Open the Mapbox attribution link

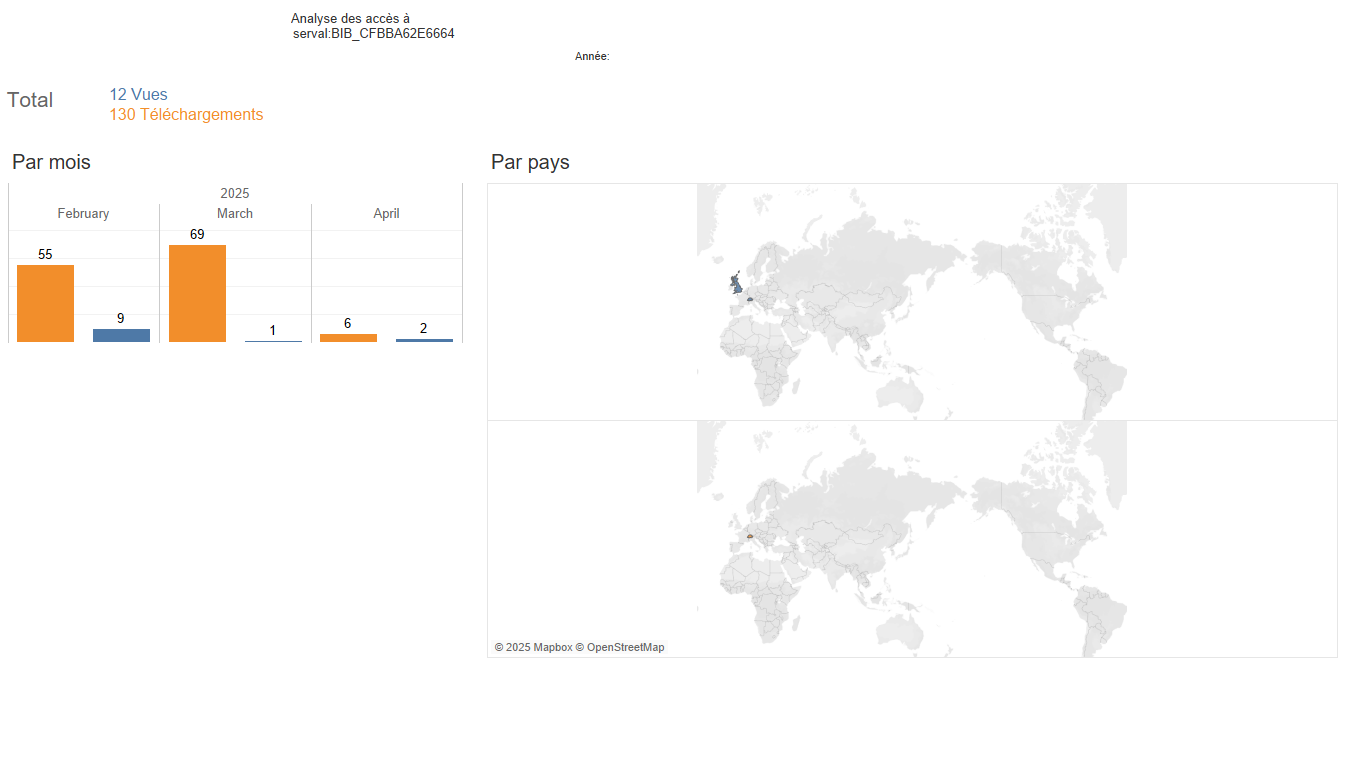[533, 647]
